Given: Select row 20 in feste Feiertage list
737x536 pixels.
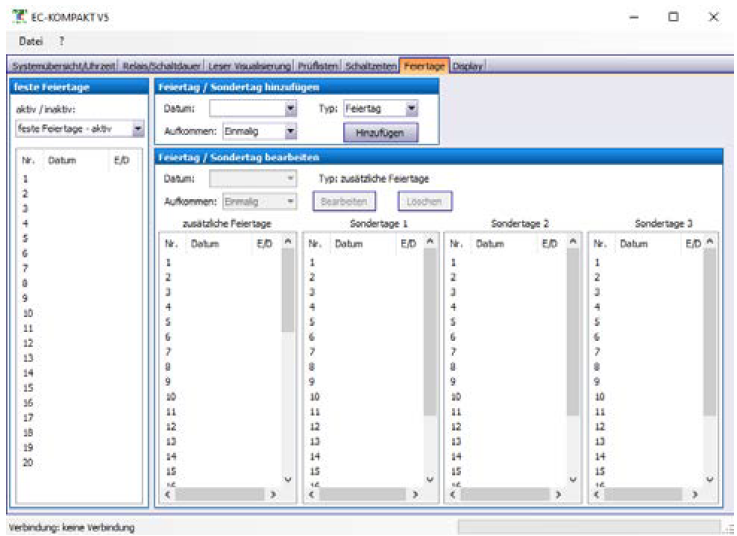Looking at the screenshot, I should tap(79, 462).
